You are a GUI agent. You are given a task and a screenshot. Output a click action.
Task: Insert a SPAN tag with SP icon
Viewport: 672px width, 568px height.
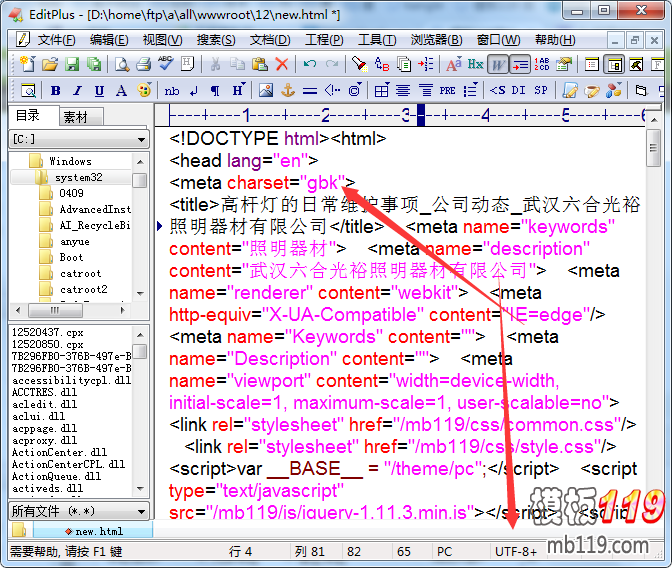pyautogui.click(x=540, y=90)
